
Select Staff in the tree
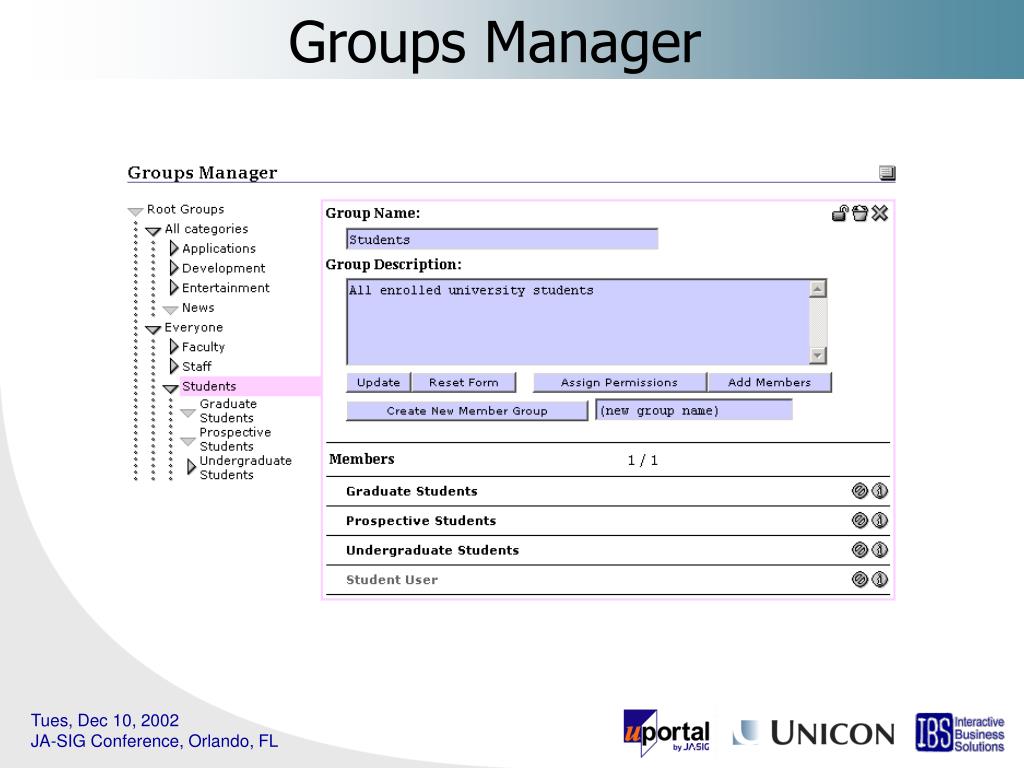197,366
